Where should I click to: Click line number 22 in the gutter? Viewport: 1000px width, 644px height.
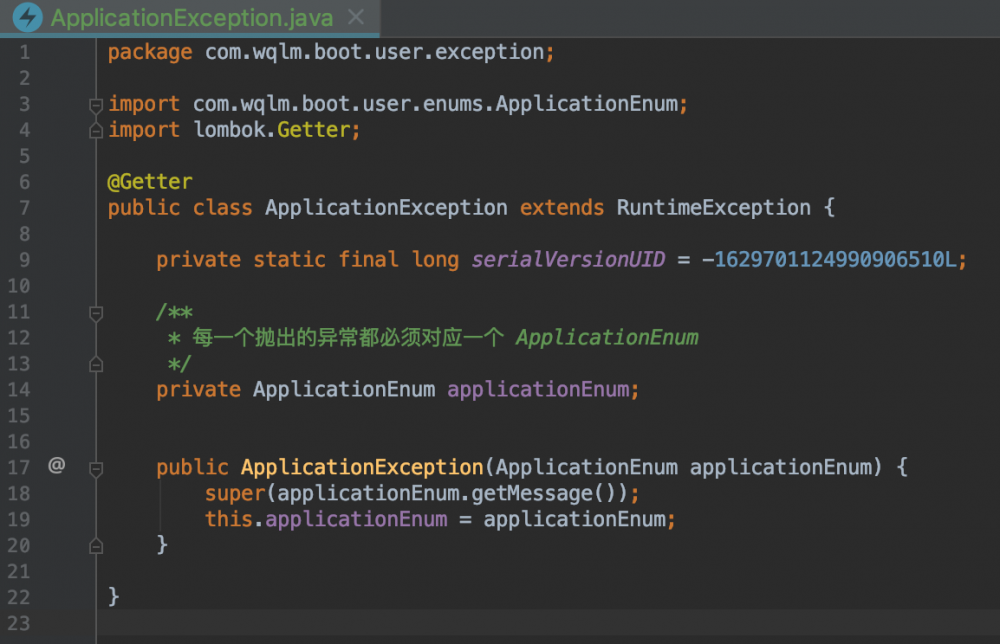[19, 597]
